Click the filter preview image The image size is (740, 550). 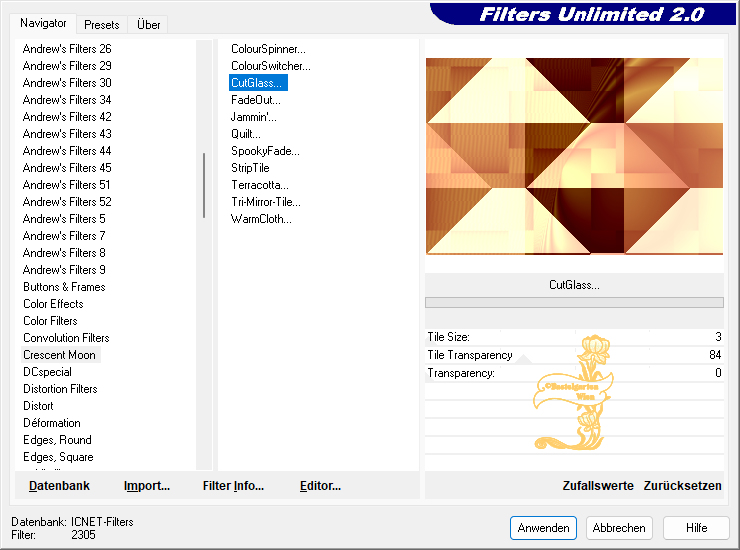574,156
